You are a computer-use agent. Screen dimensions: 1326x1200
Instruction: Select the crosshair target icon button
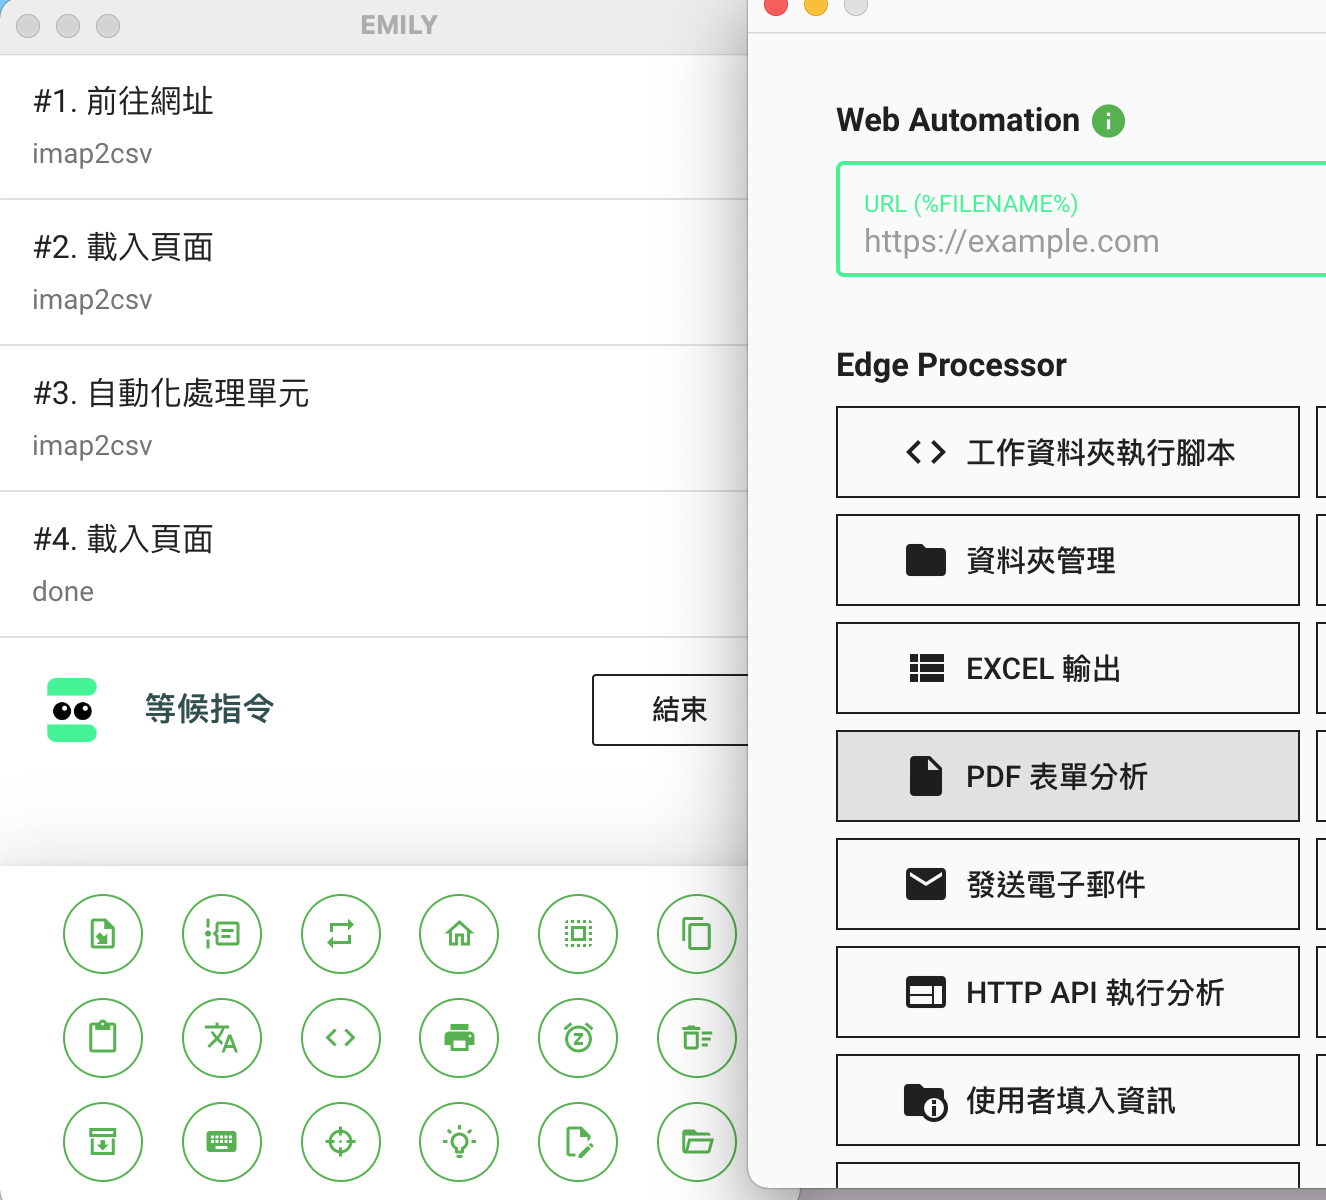[x=341, y=1141]
